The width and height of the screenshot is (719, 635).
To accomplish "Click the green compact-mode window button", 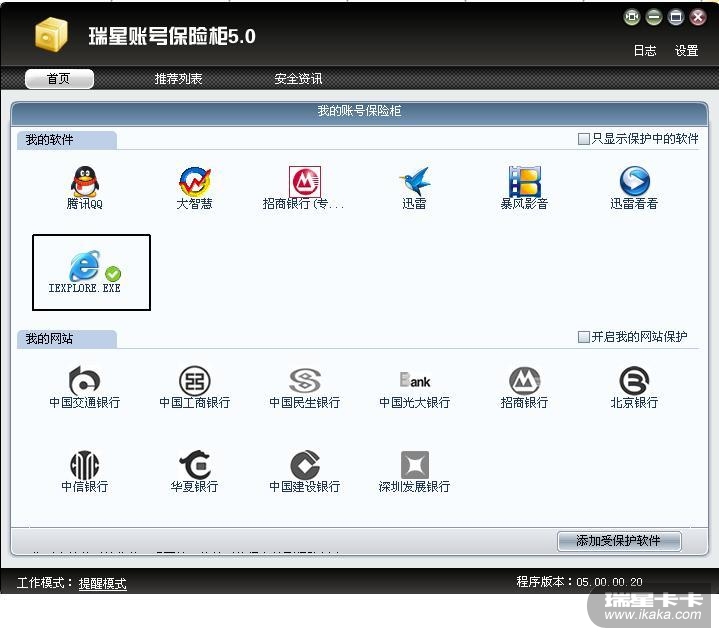I will pos(632,17).
